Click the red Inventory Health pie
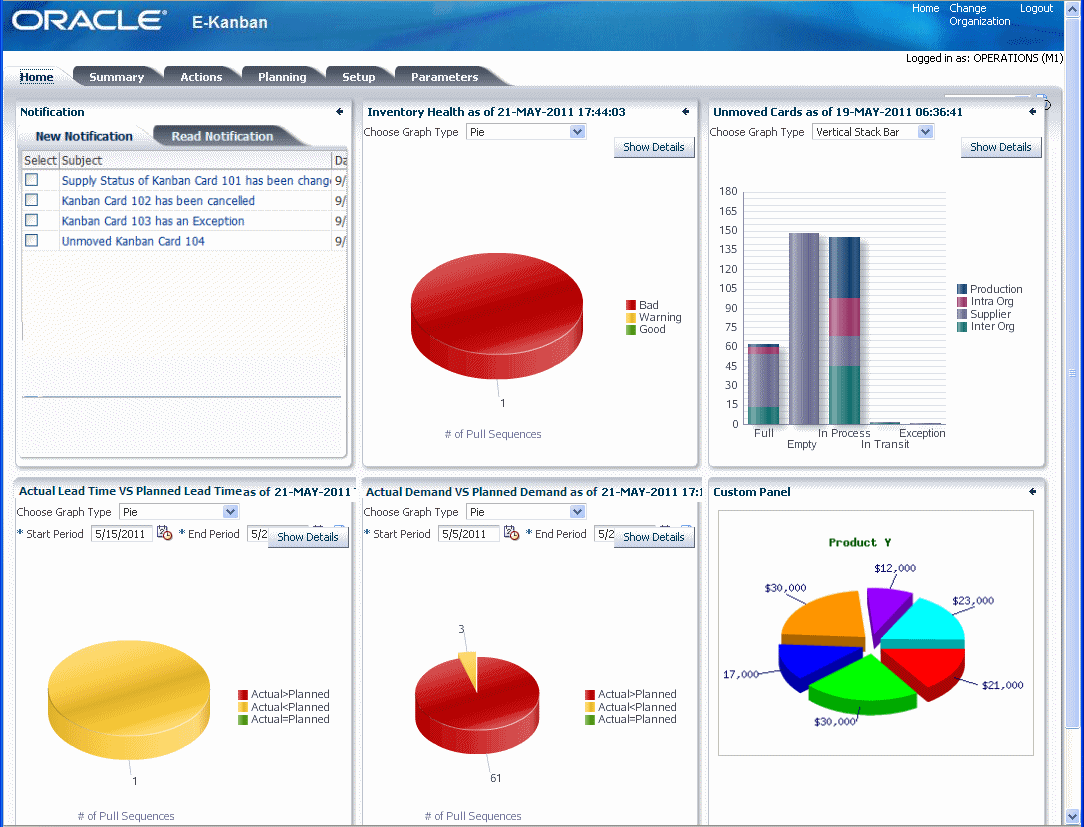1084x827 pixels. coord(496,315)
